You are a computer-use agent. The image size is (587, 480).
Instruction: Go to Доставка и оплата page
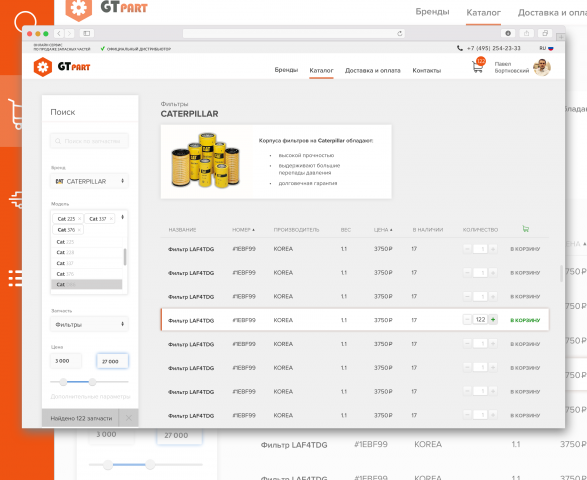pos(372,70)
